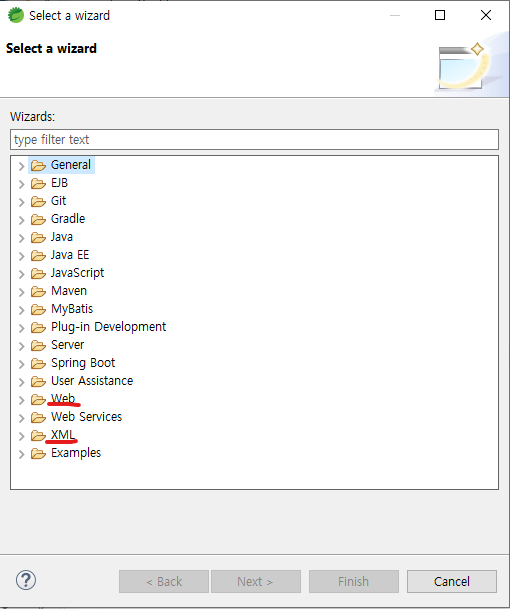510x609 pixels.
Task: Expand the Web category
Action: click(x=21, y=400)
